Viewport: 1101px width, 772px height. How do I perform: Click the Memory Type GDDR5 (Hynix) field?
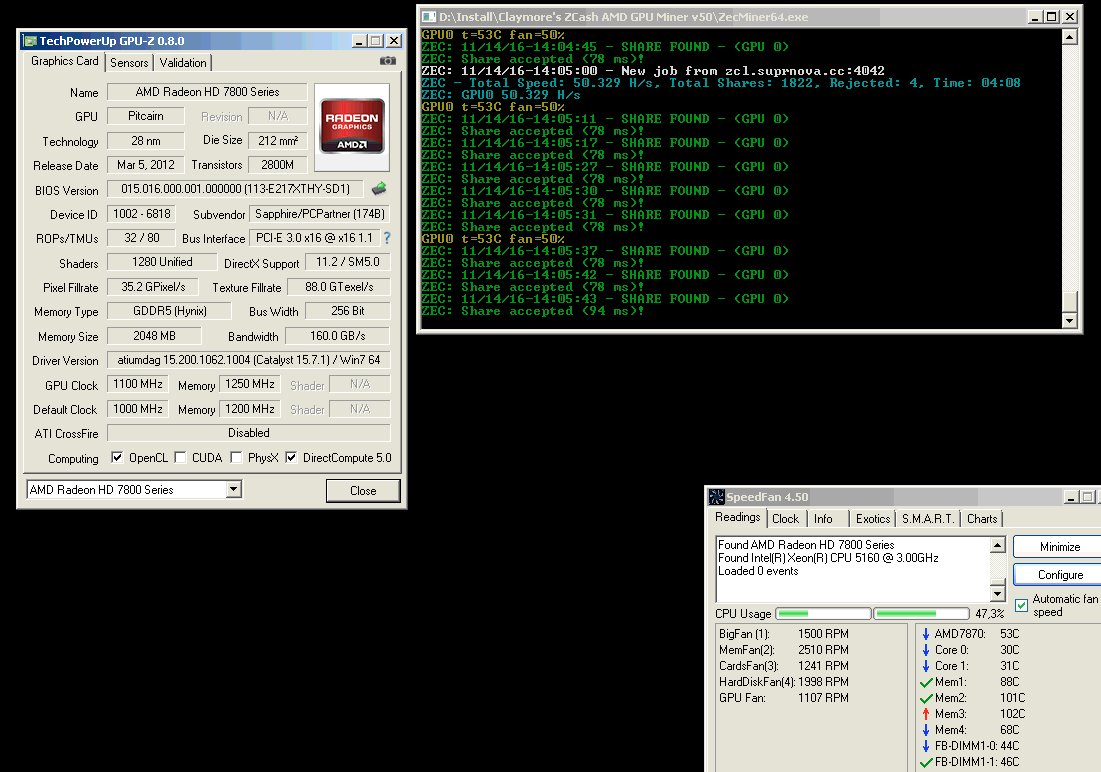(x=169, y=310)
